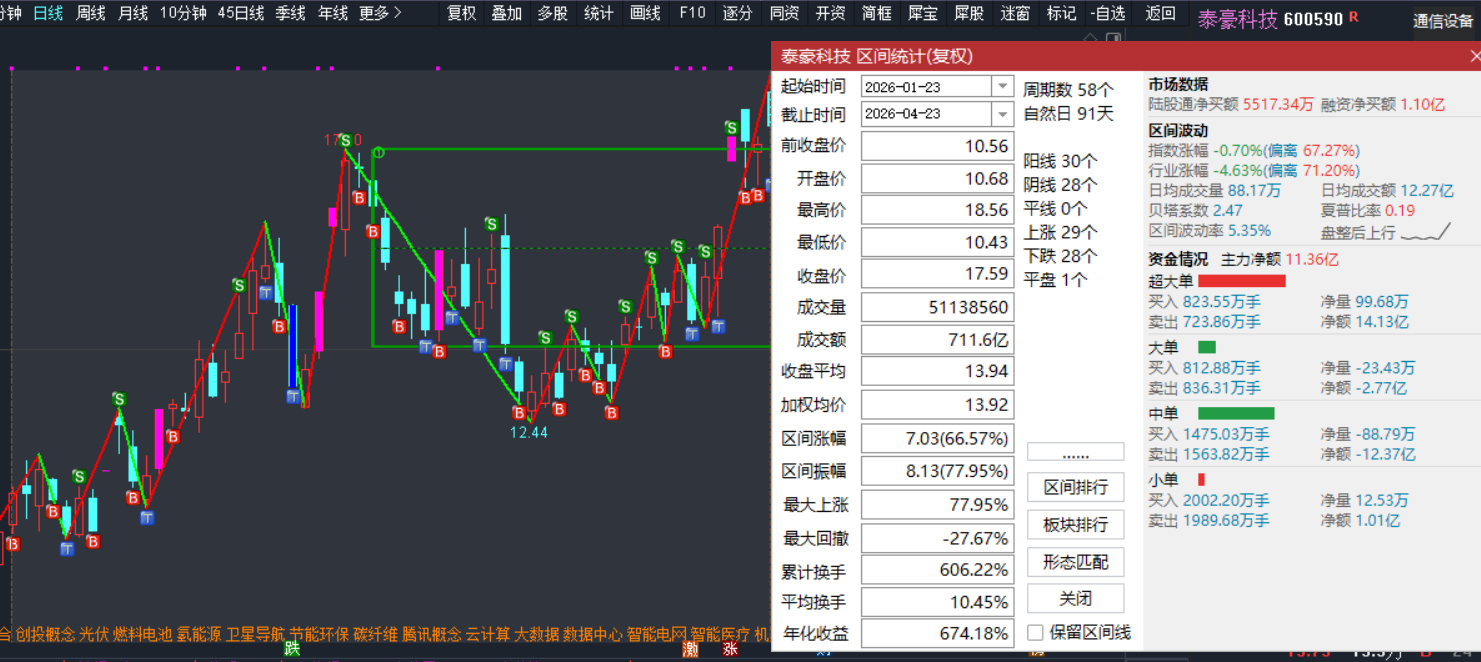The height and width of the screenshot is (662, 1481).
Task: Click the 节能环保 concept tag
Action: click(320, 634)
